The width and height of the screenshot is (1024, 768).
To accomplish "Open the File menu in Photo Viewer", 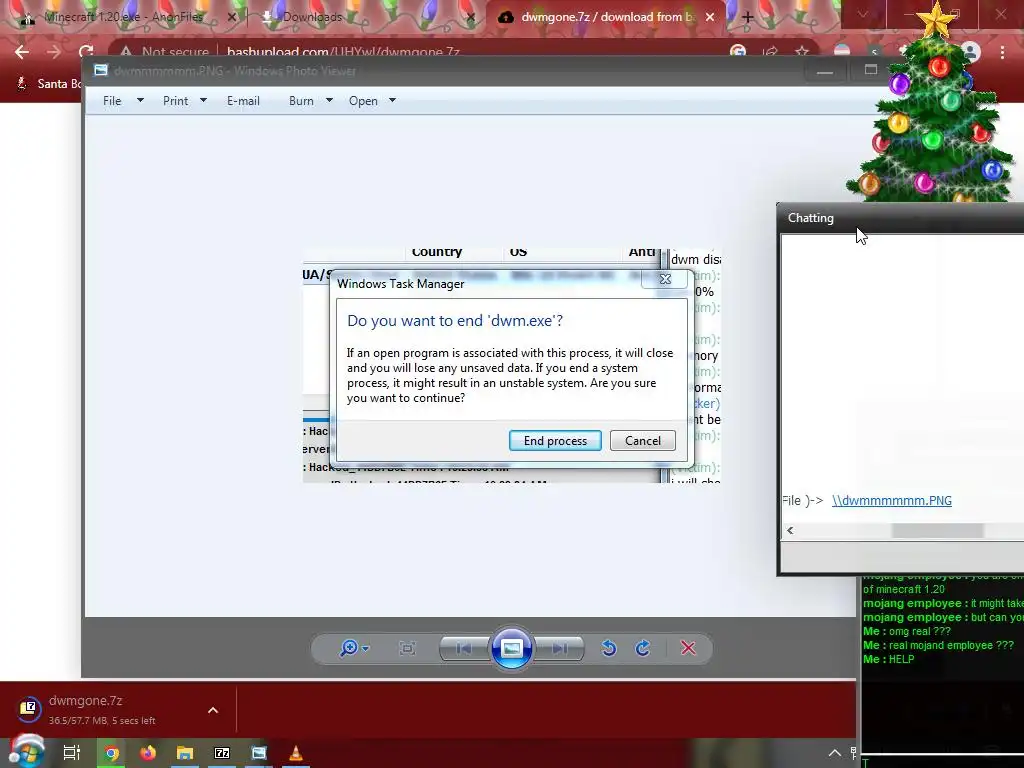I will click(112, 101).
